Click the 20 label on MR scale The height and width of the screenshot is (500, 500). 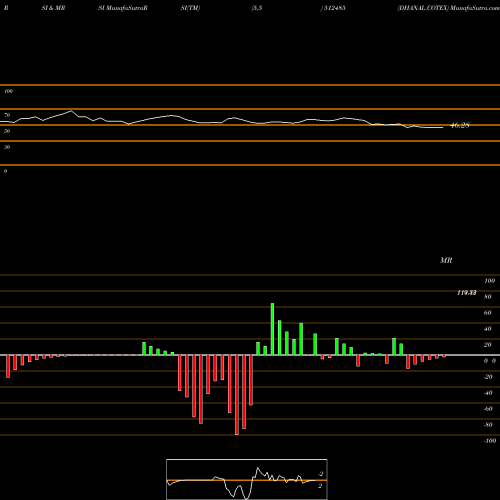[488, 345]
